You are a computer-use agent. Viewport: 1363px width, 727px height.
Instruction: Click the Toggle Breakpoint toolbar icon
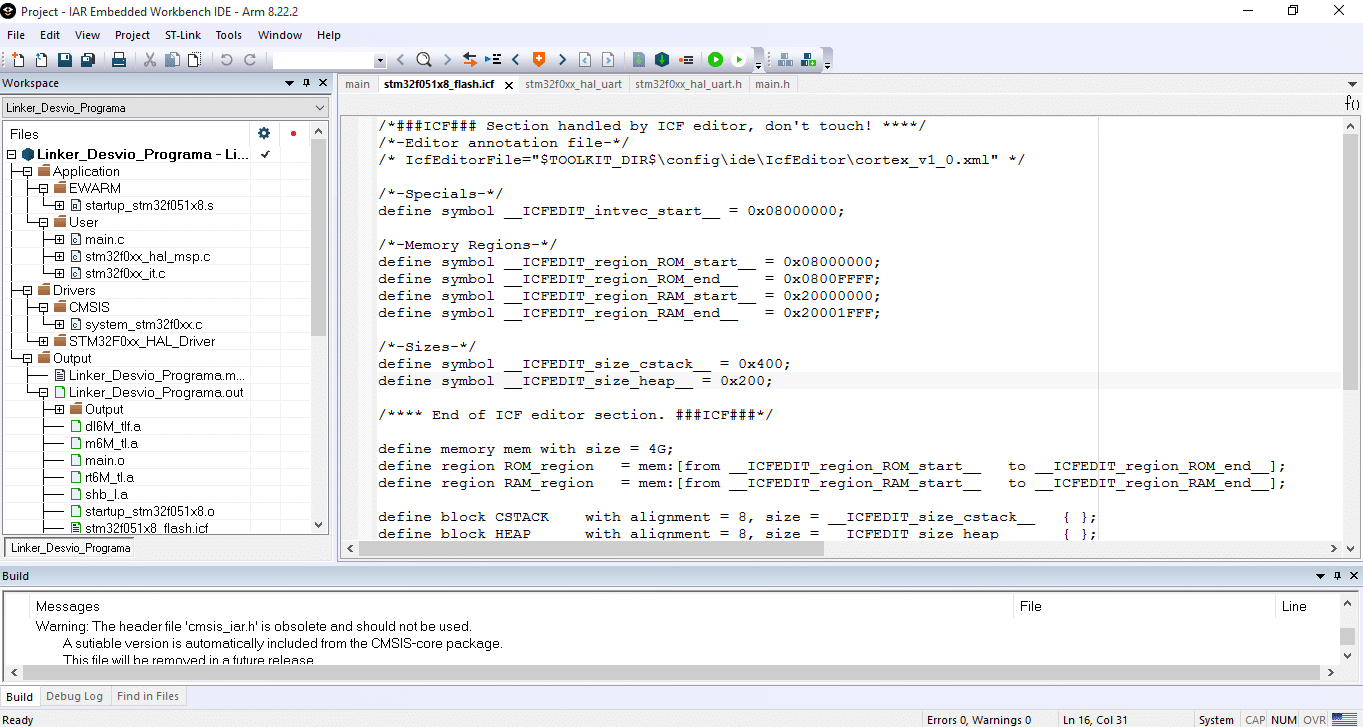pos(686,60)
